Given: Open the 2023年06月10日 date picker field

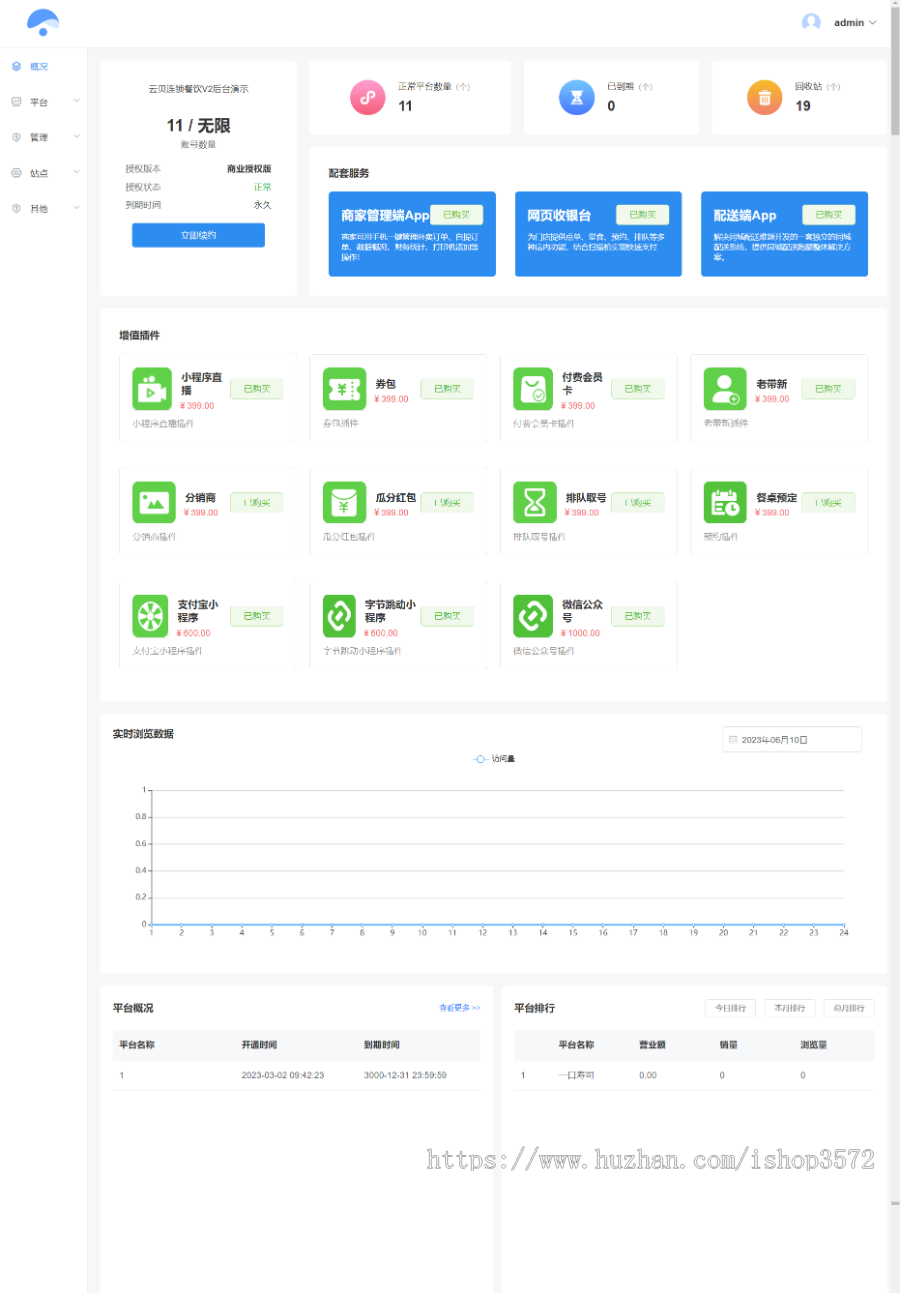Looking at the screenshot, I should [x=791, y=739].
